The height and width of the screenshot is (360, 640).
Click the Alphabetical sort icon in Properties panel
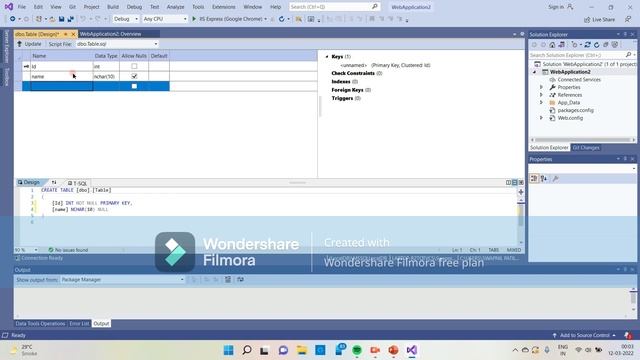tap(544, 178)
